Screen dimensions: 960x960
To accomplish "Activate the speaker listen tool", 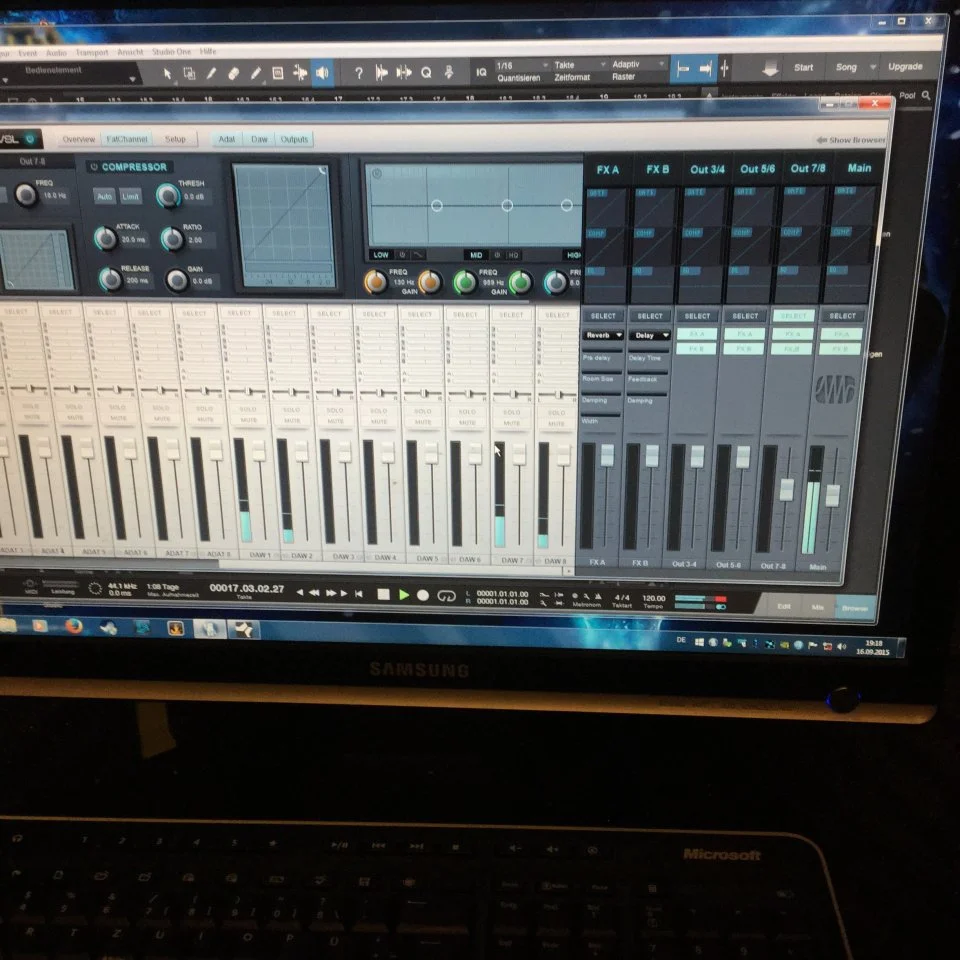I will click(x=323, y=73).
